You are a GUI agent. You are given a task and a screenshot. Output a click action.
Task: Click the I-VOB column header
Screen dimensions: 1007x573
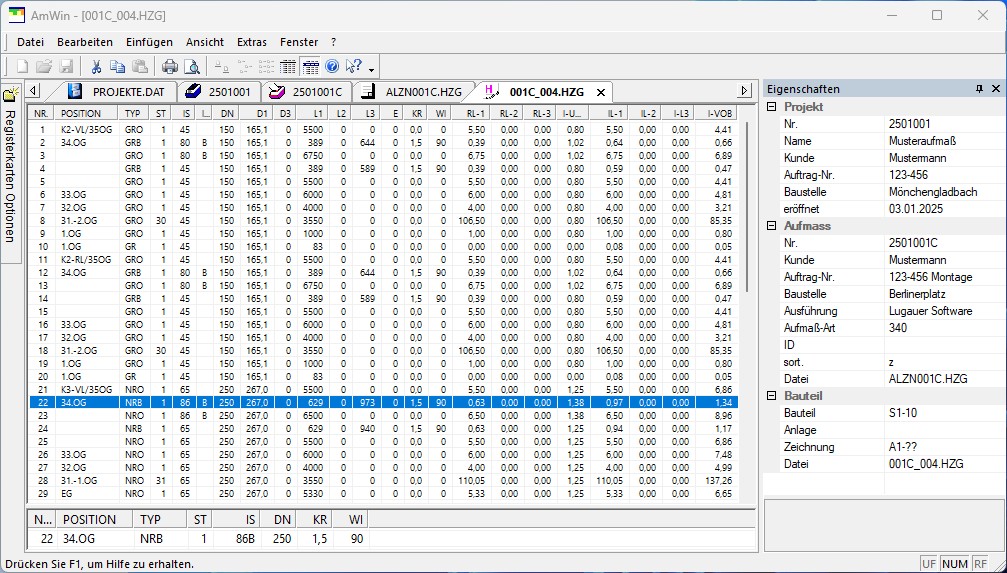pyautogui.click(x=716, y=113)
